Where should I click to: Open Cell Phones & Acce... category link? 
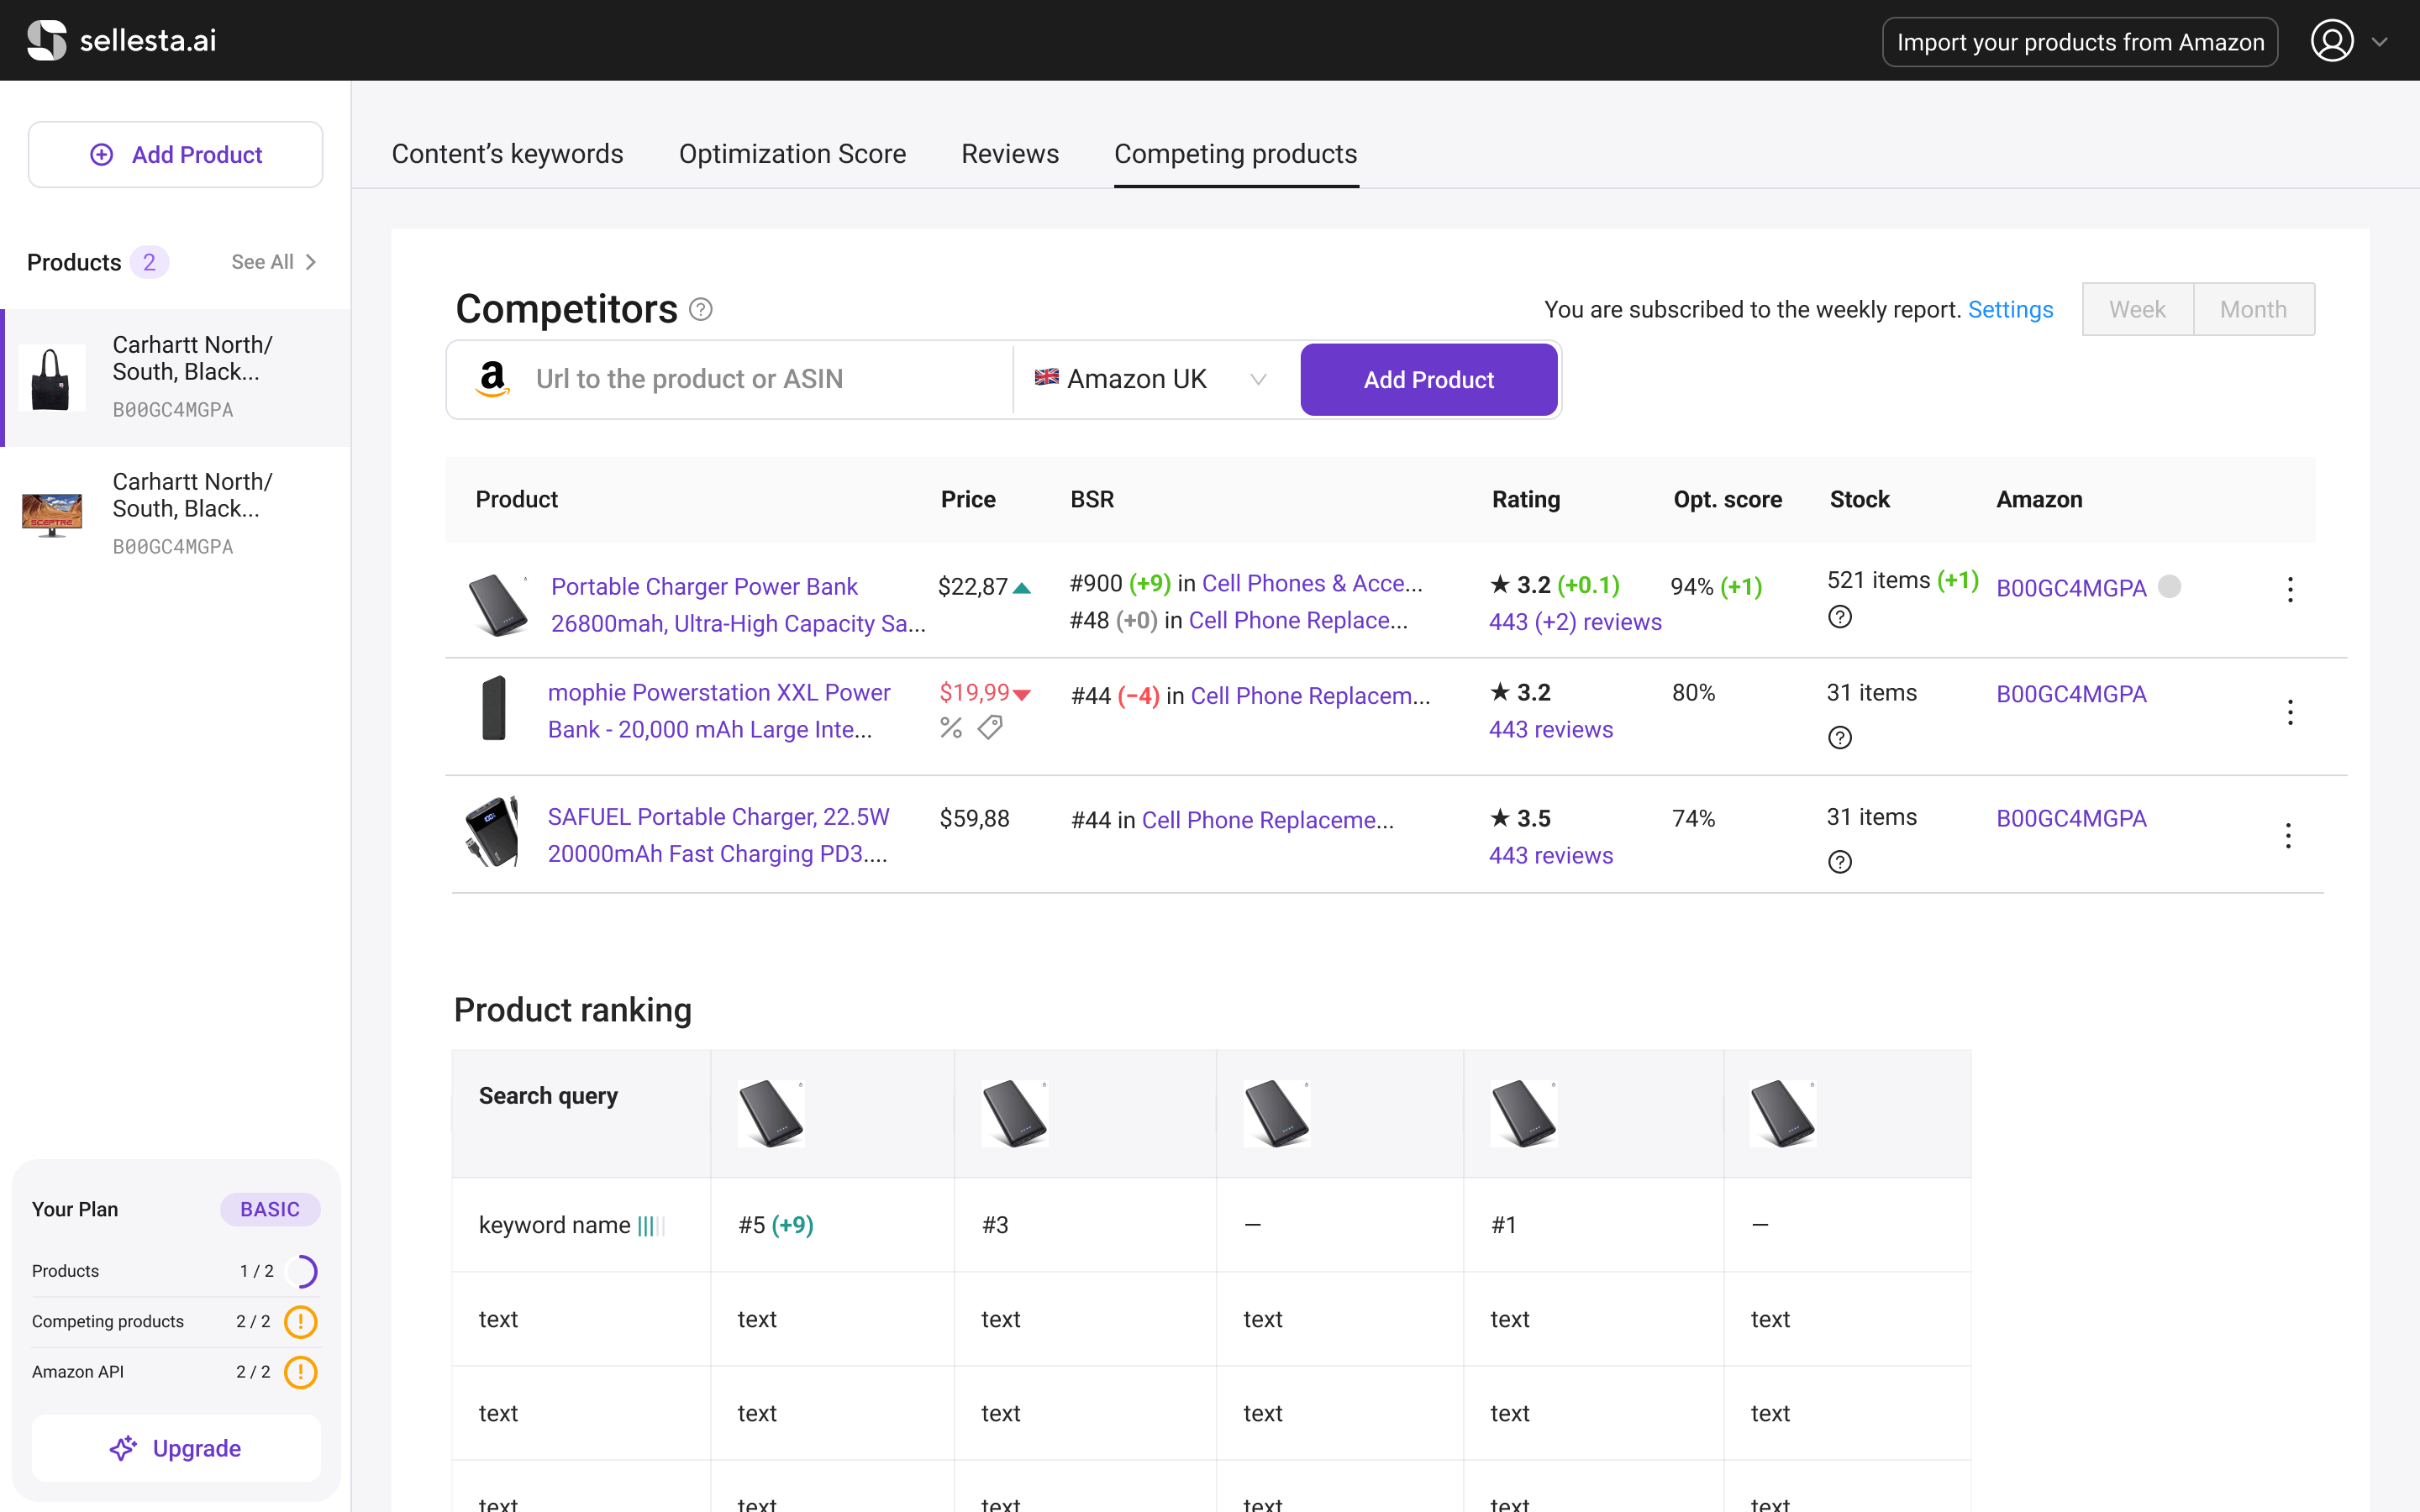pos(1312,584)
